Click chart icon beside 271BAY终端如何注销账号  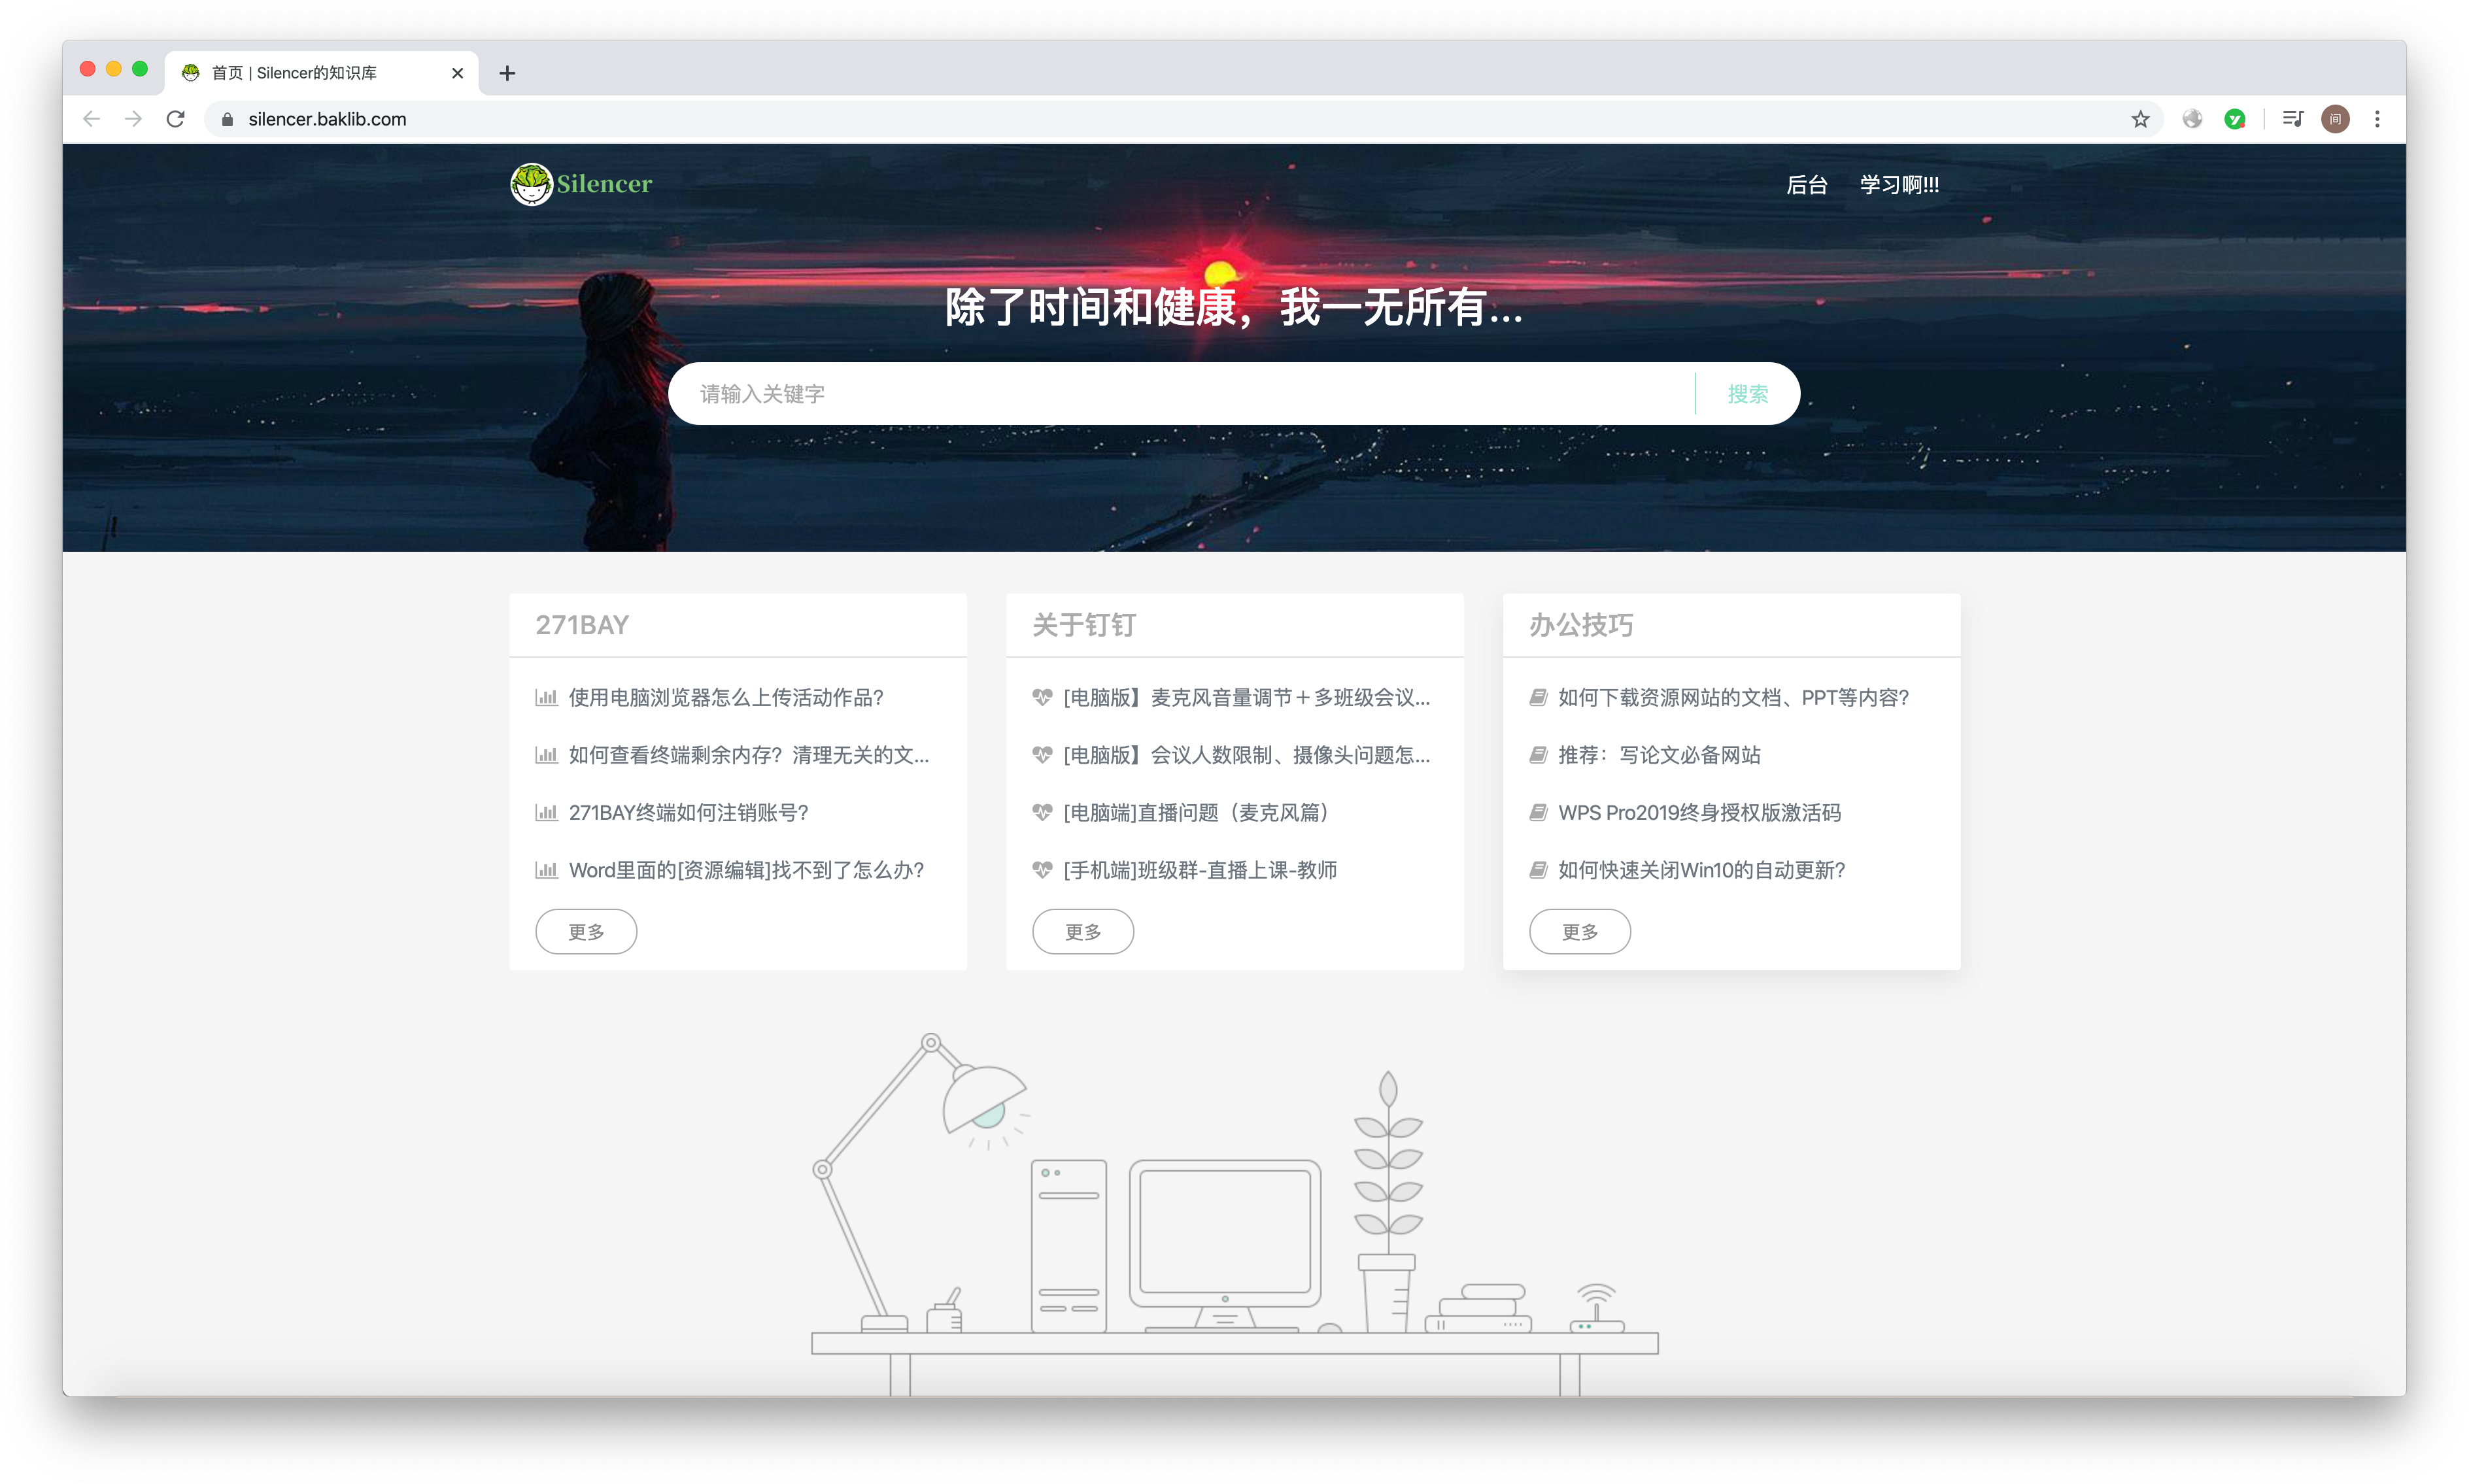pyautogui.click(x=546, y=812)
